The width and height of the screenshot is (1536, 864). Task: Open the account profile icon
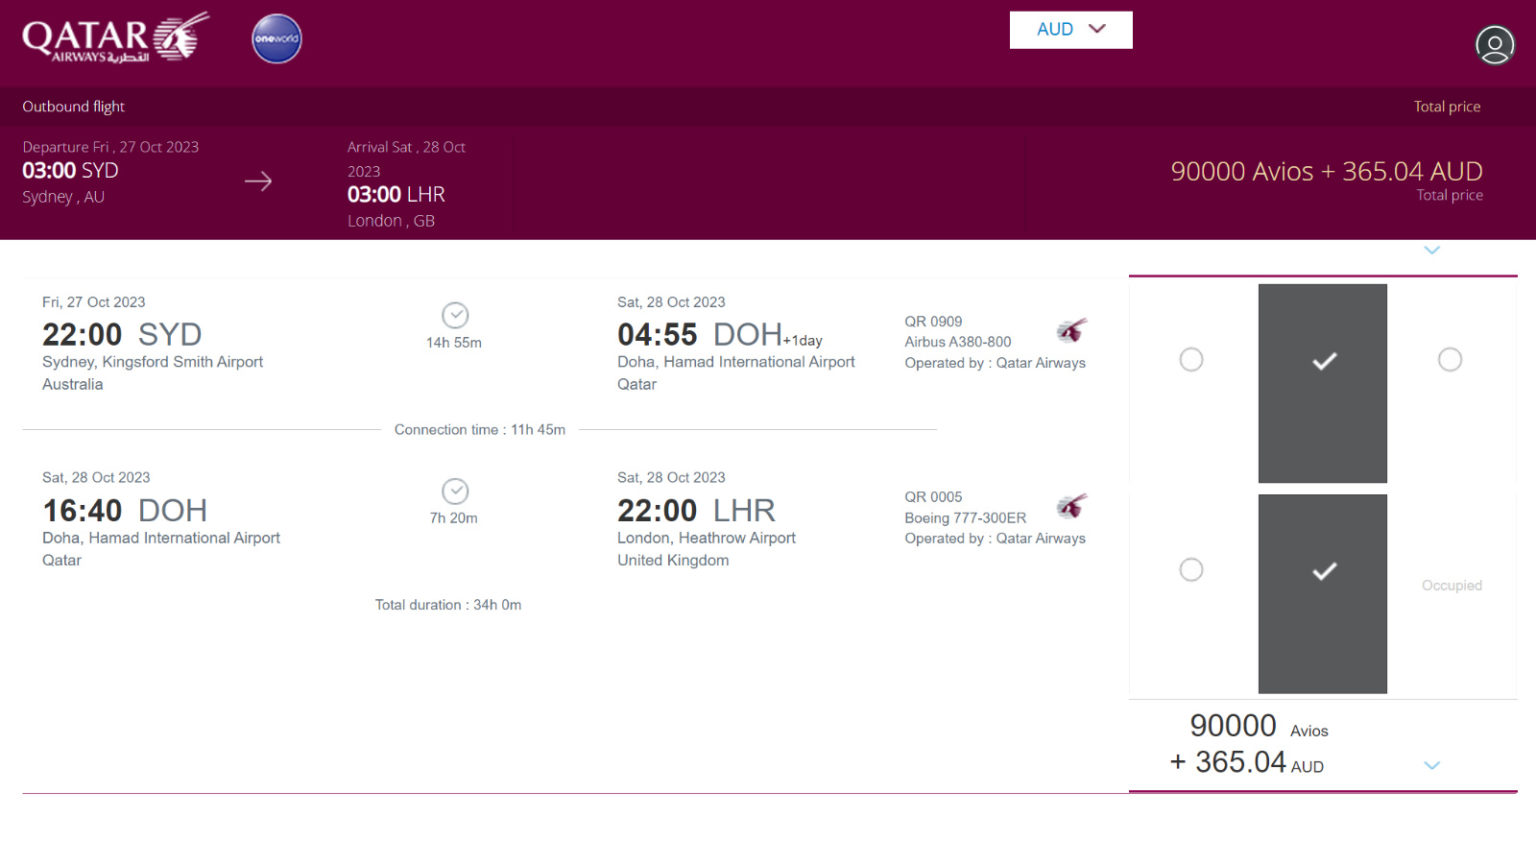point(1494,45)
